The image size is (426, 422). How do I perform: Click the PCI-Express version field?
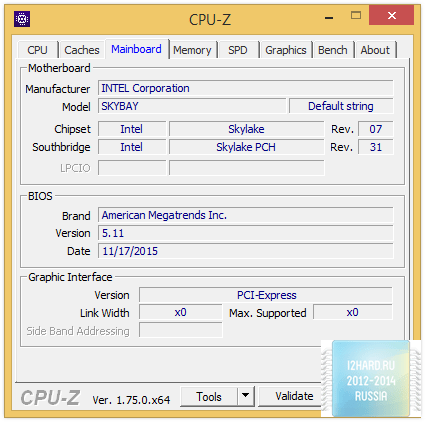point(266,295)
